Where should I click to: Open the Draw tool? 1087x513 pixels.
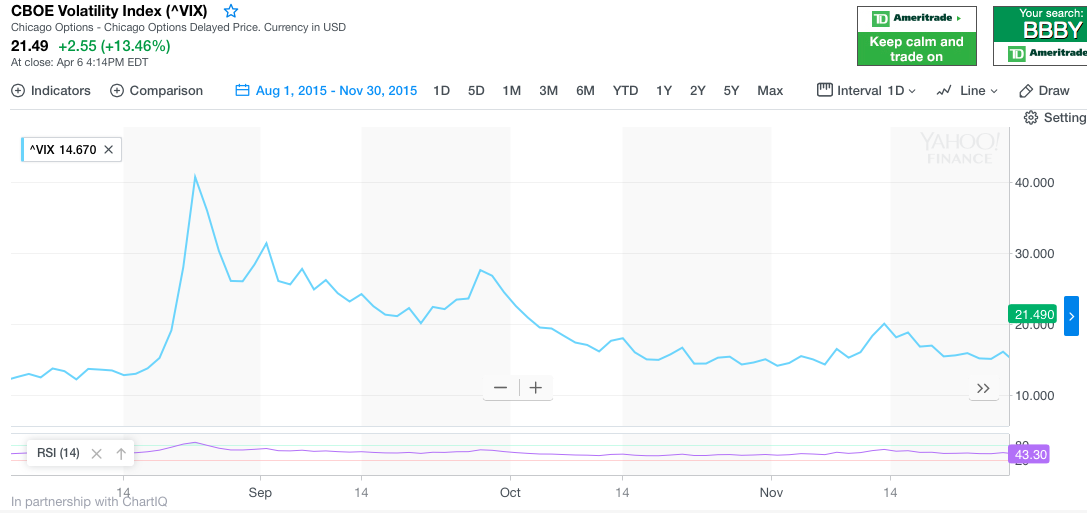click(1044, 91)
